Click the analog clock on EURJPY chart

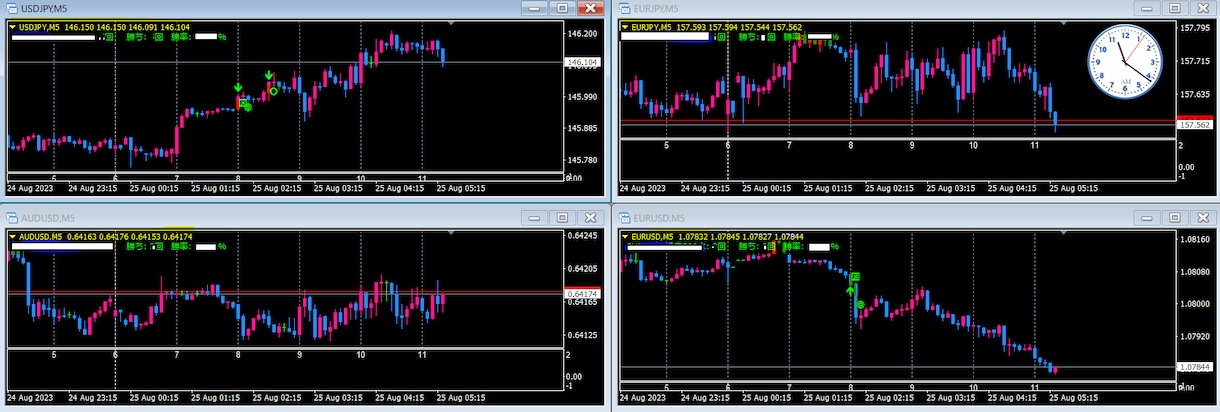(x=1126, y=62)
